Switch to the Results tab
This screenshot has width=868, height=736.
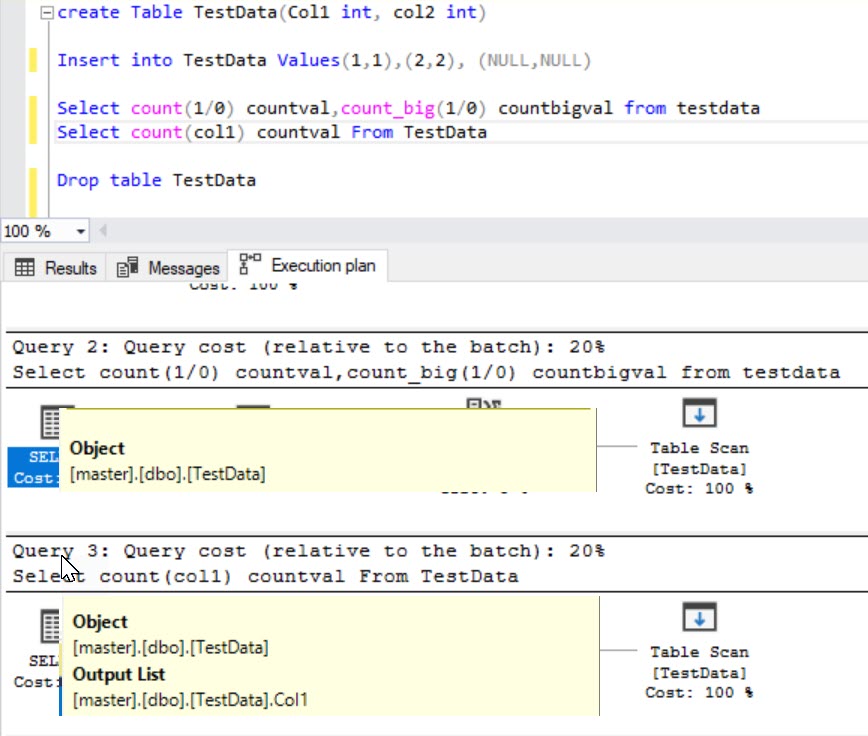[x=55, y=268]
